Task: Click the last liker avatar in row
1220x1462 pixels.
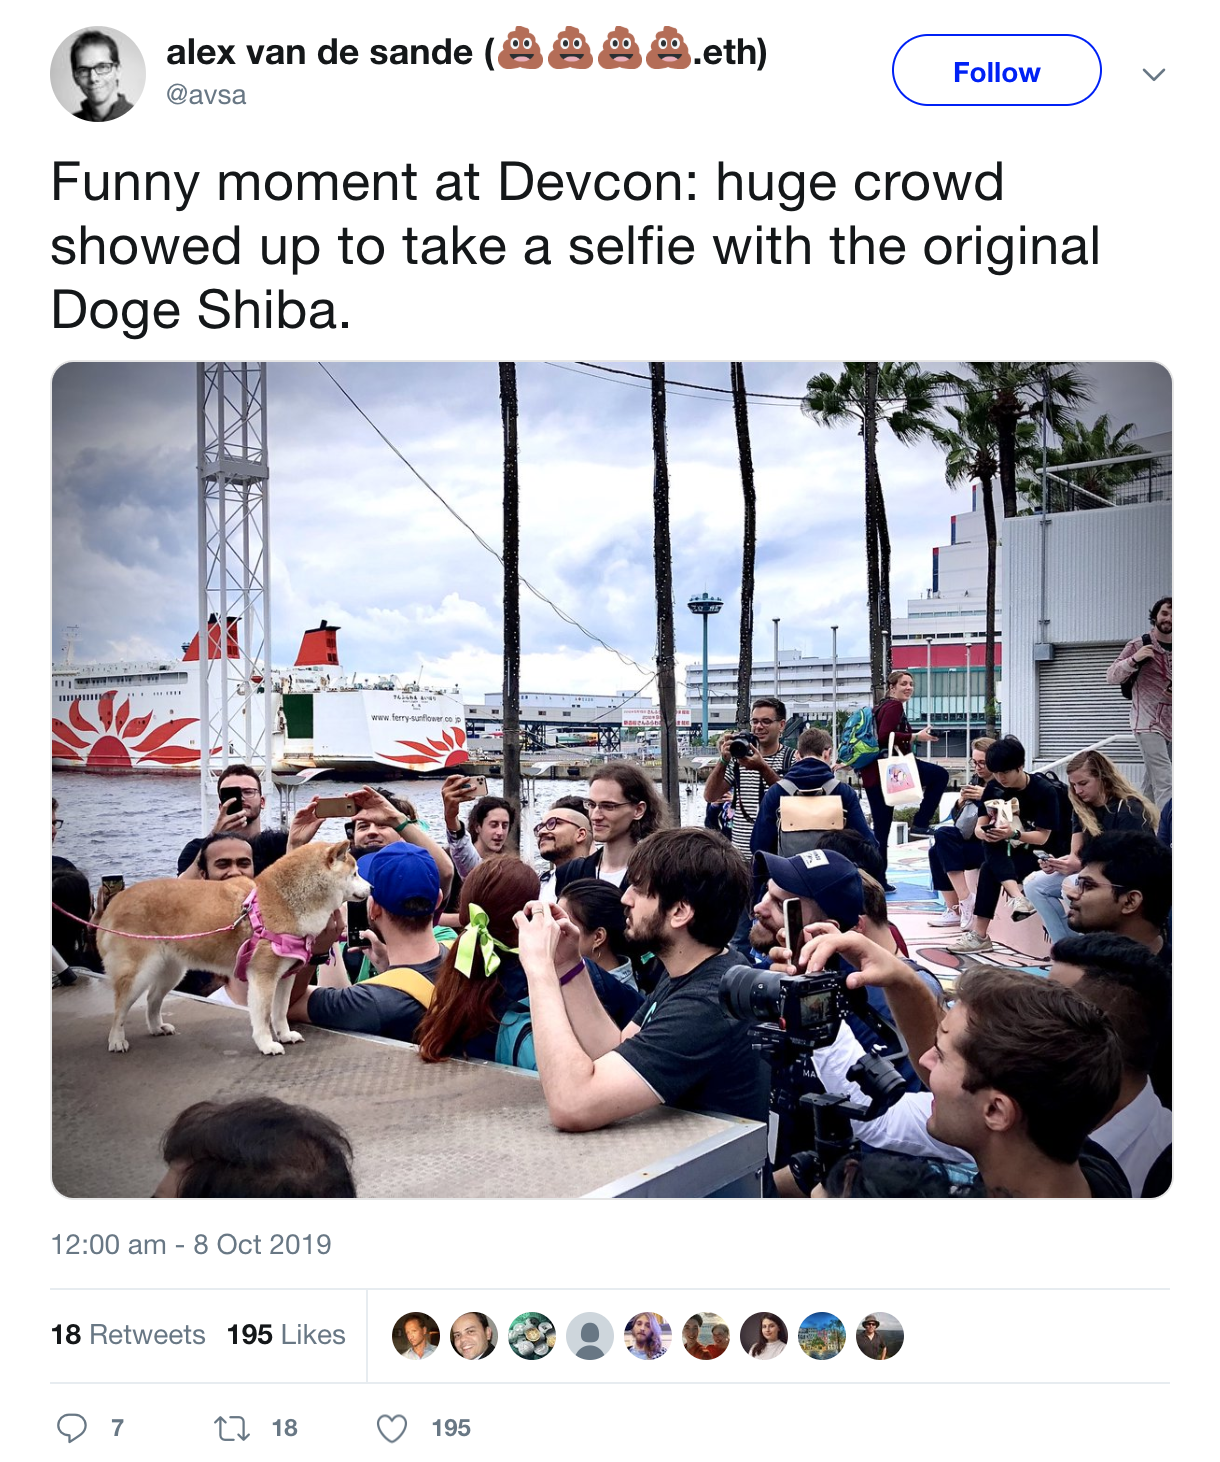Action: (x=880, y=1336)
